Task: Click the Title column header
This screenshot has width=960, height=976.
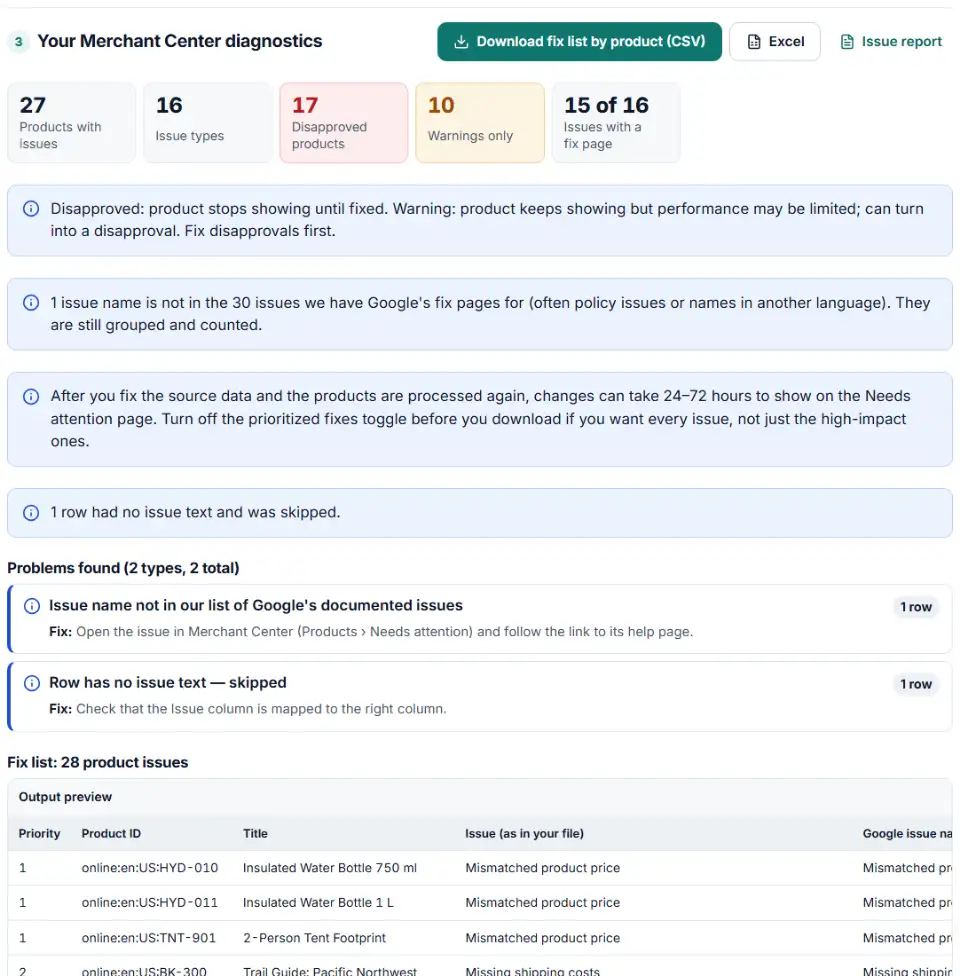Action: [255, 834]
